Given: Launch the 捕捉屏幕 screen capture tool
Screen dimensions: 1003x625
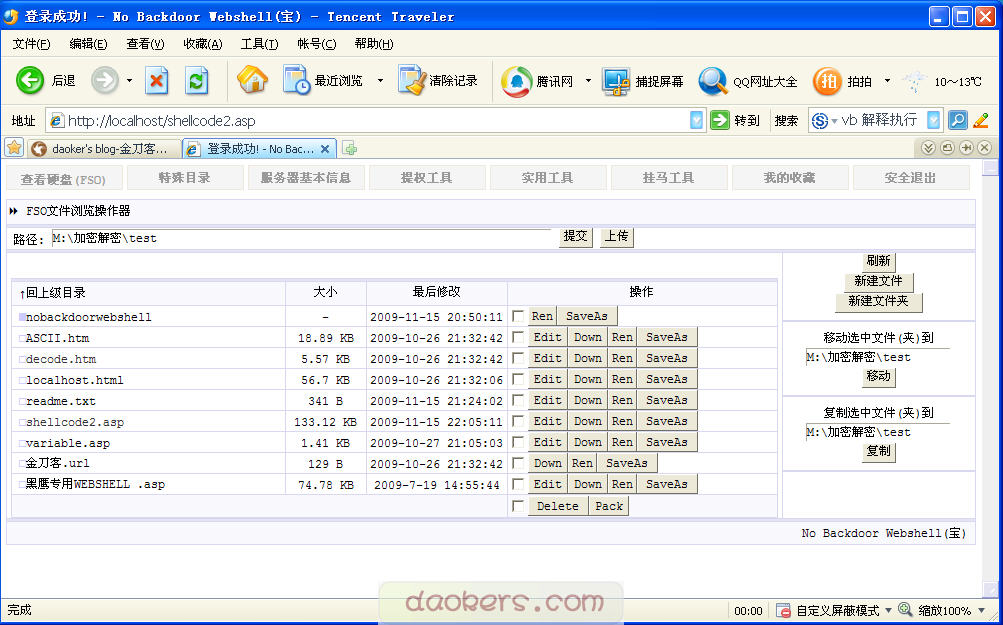Looking at the screenshot, I should pyautogui.click(x=615, y=81).
